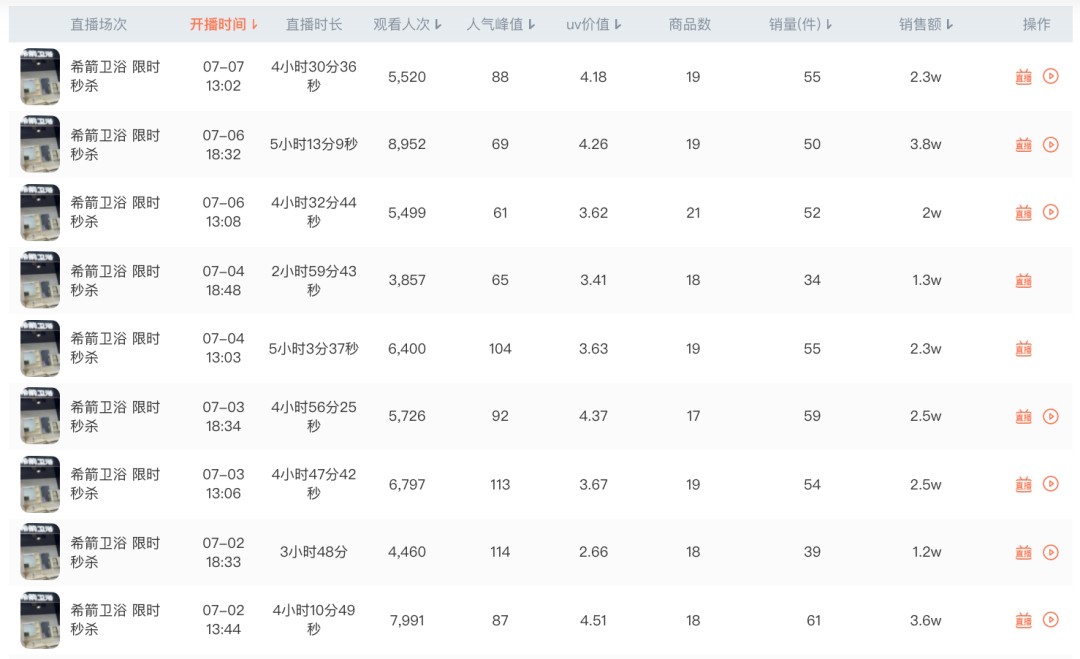Click the 直播时长 column header
Screen dimensions: 1080x659
click(x=313, y=24)
